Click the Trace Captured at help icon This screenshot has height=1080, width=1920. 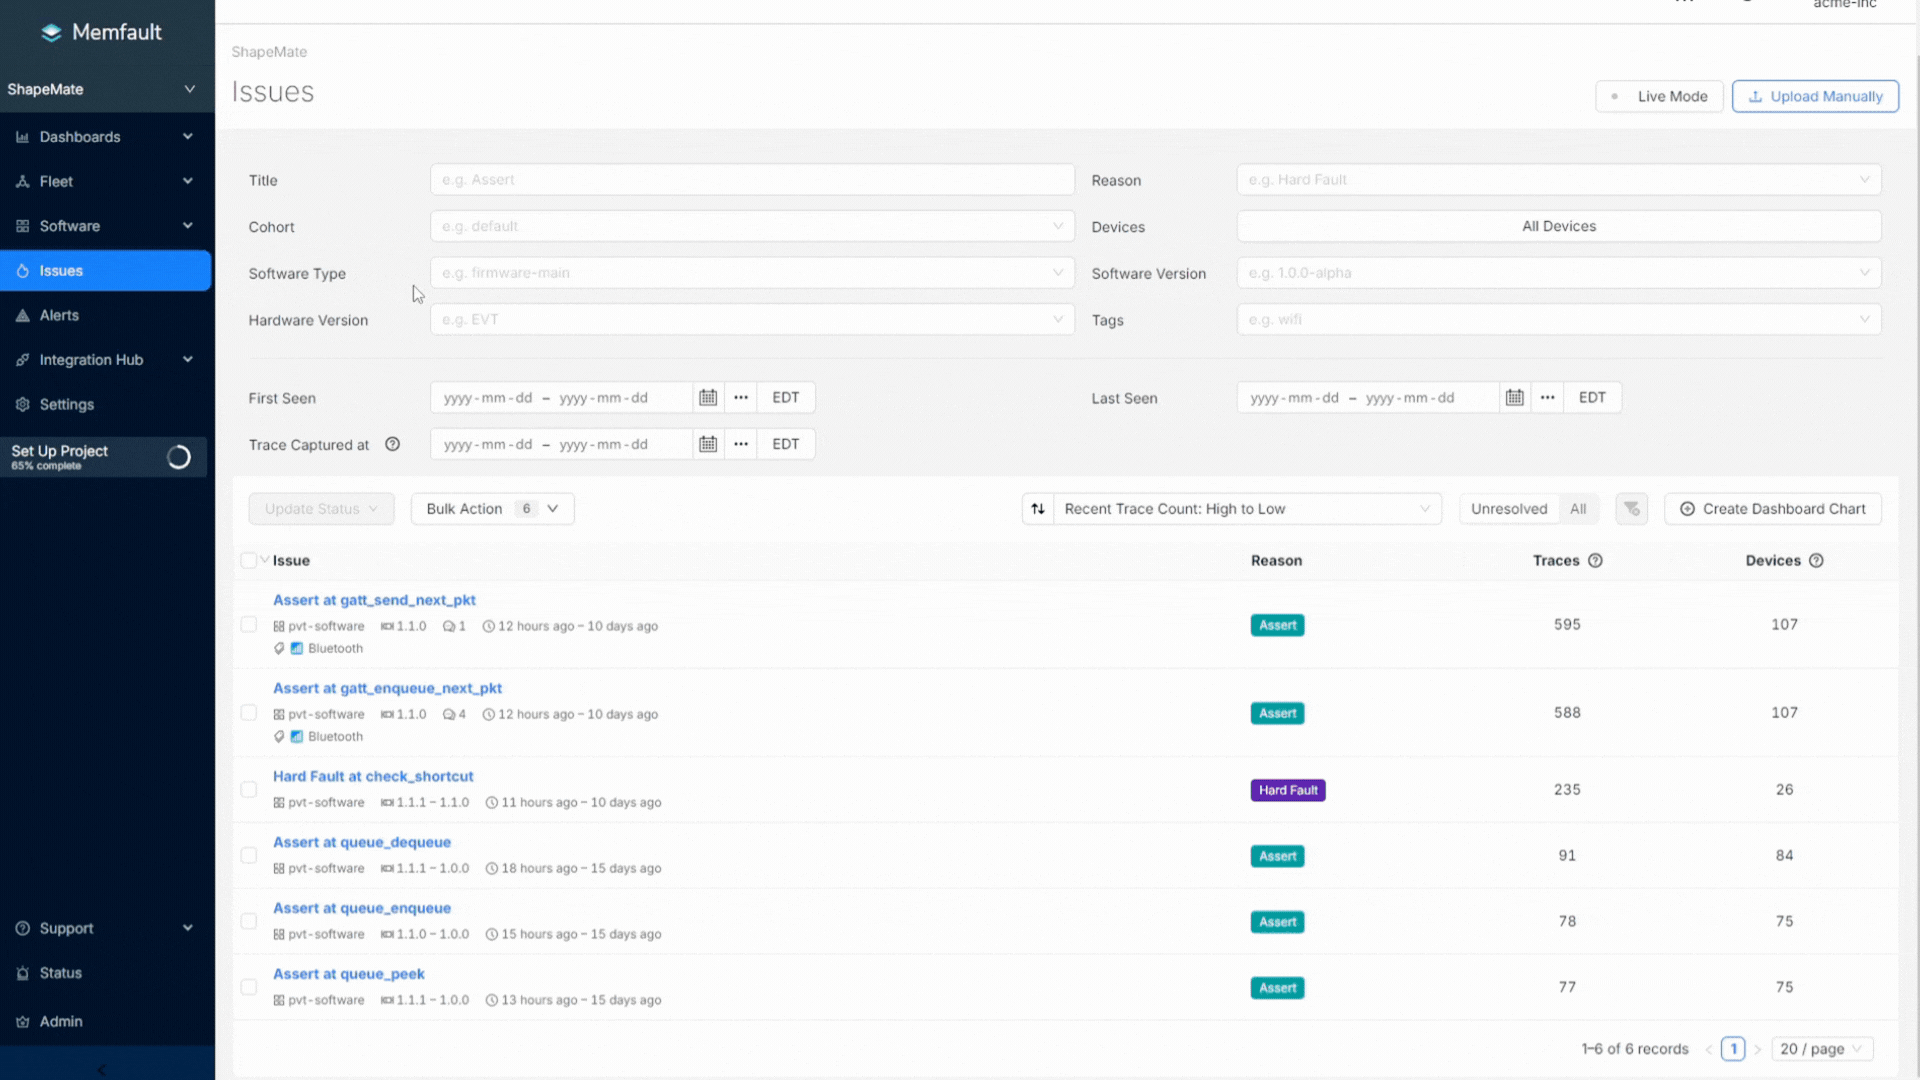[x=392, y=445]
